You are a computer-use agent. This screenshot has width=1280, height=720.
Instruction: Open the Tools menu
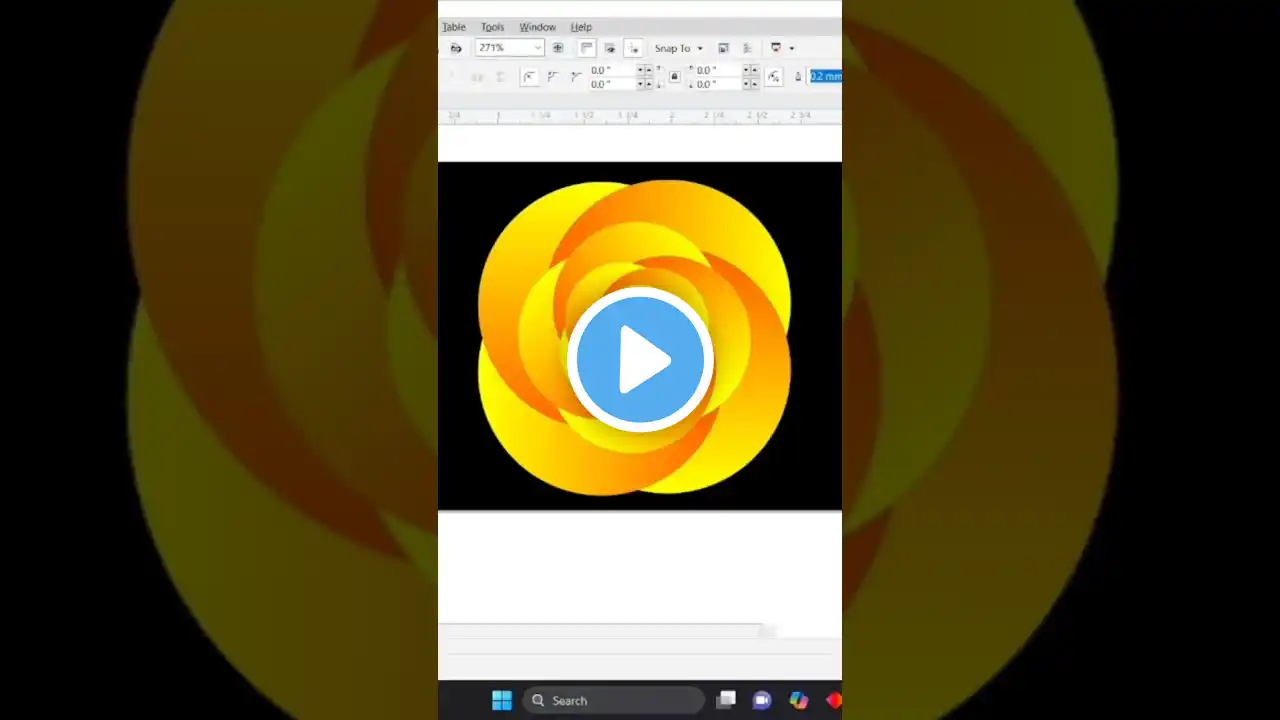click(x=492, y=27)
